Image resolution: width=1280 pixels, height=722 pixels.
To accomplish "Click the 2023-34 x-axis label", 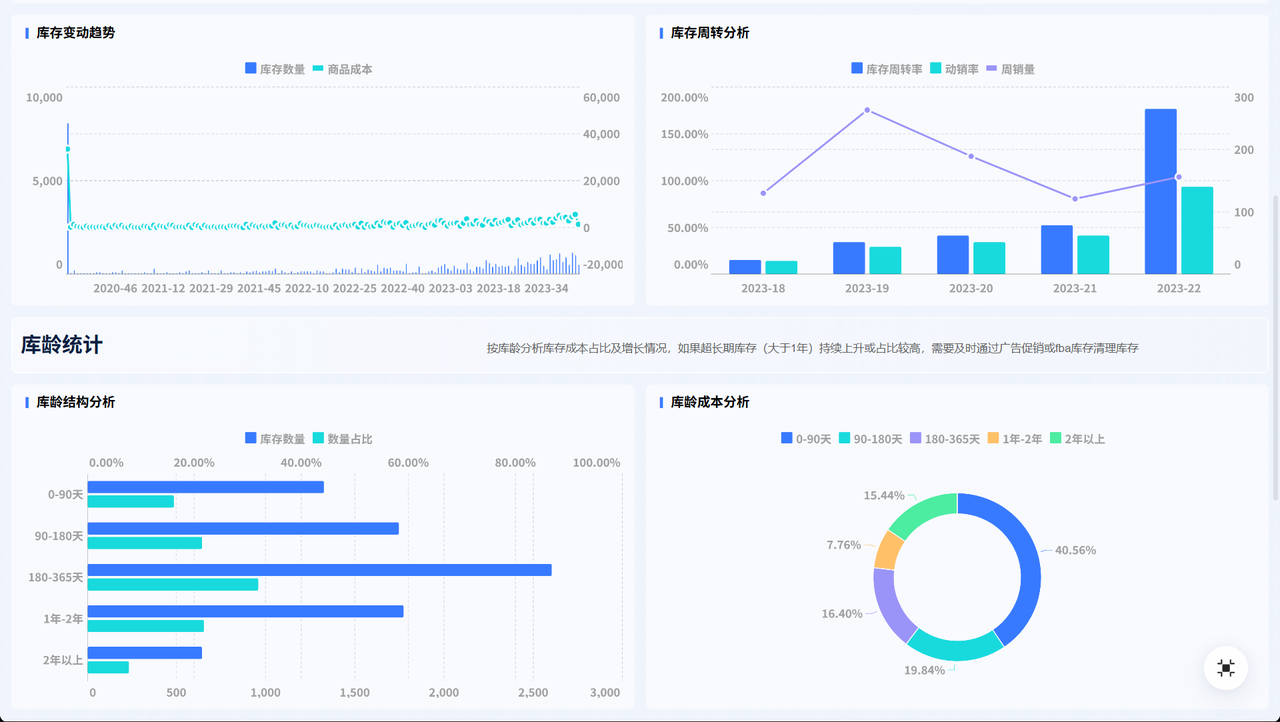I will pos(546,289).
